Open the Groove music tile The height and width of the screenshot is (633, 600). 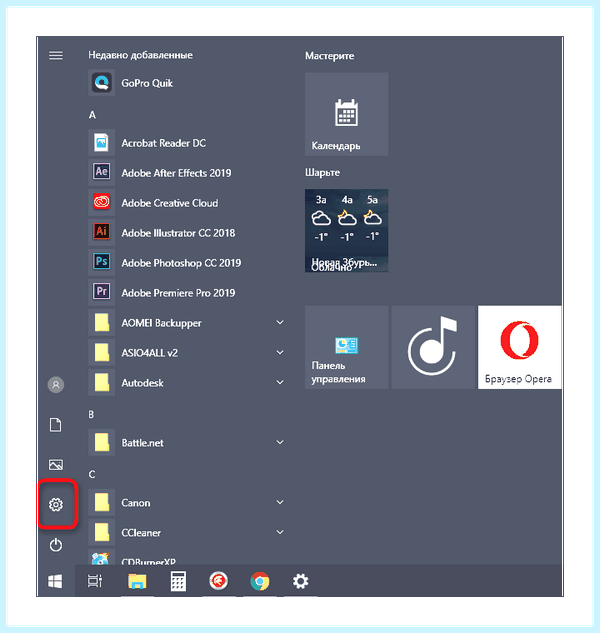click(433, 347)
